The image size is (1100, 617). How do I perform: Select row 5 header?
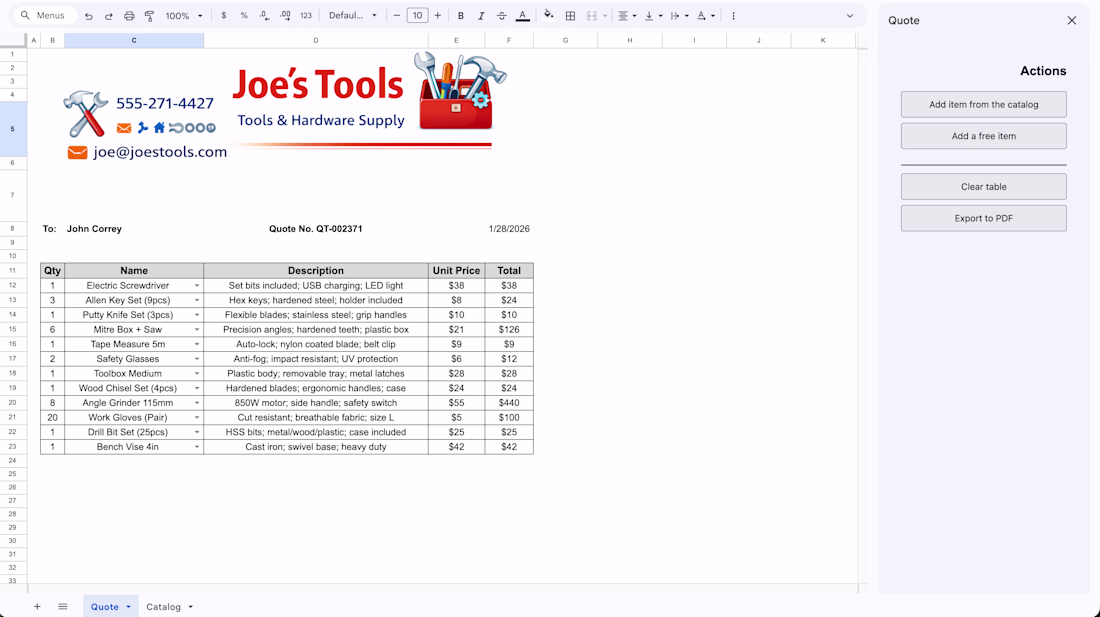13,129
